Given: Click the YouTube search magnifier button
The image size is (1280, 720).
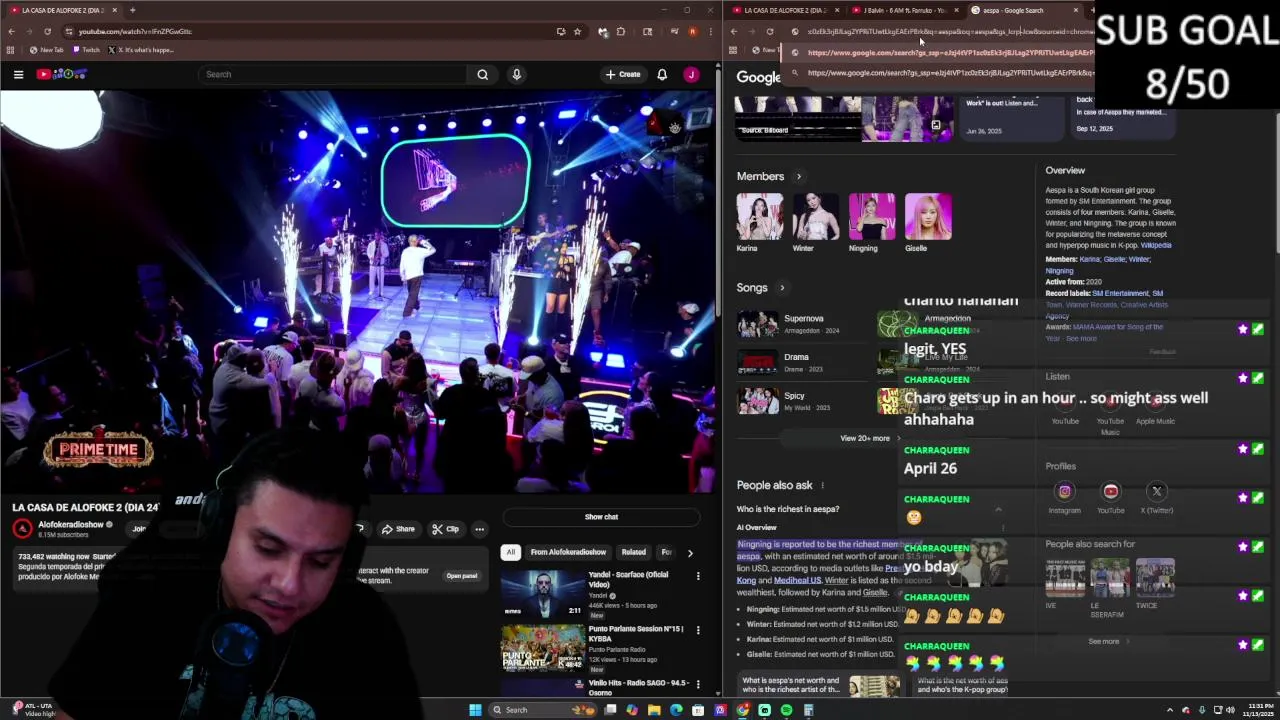Looking at the screenshot, I should [482, 74].
